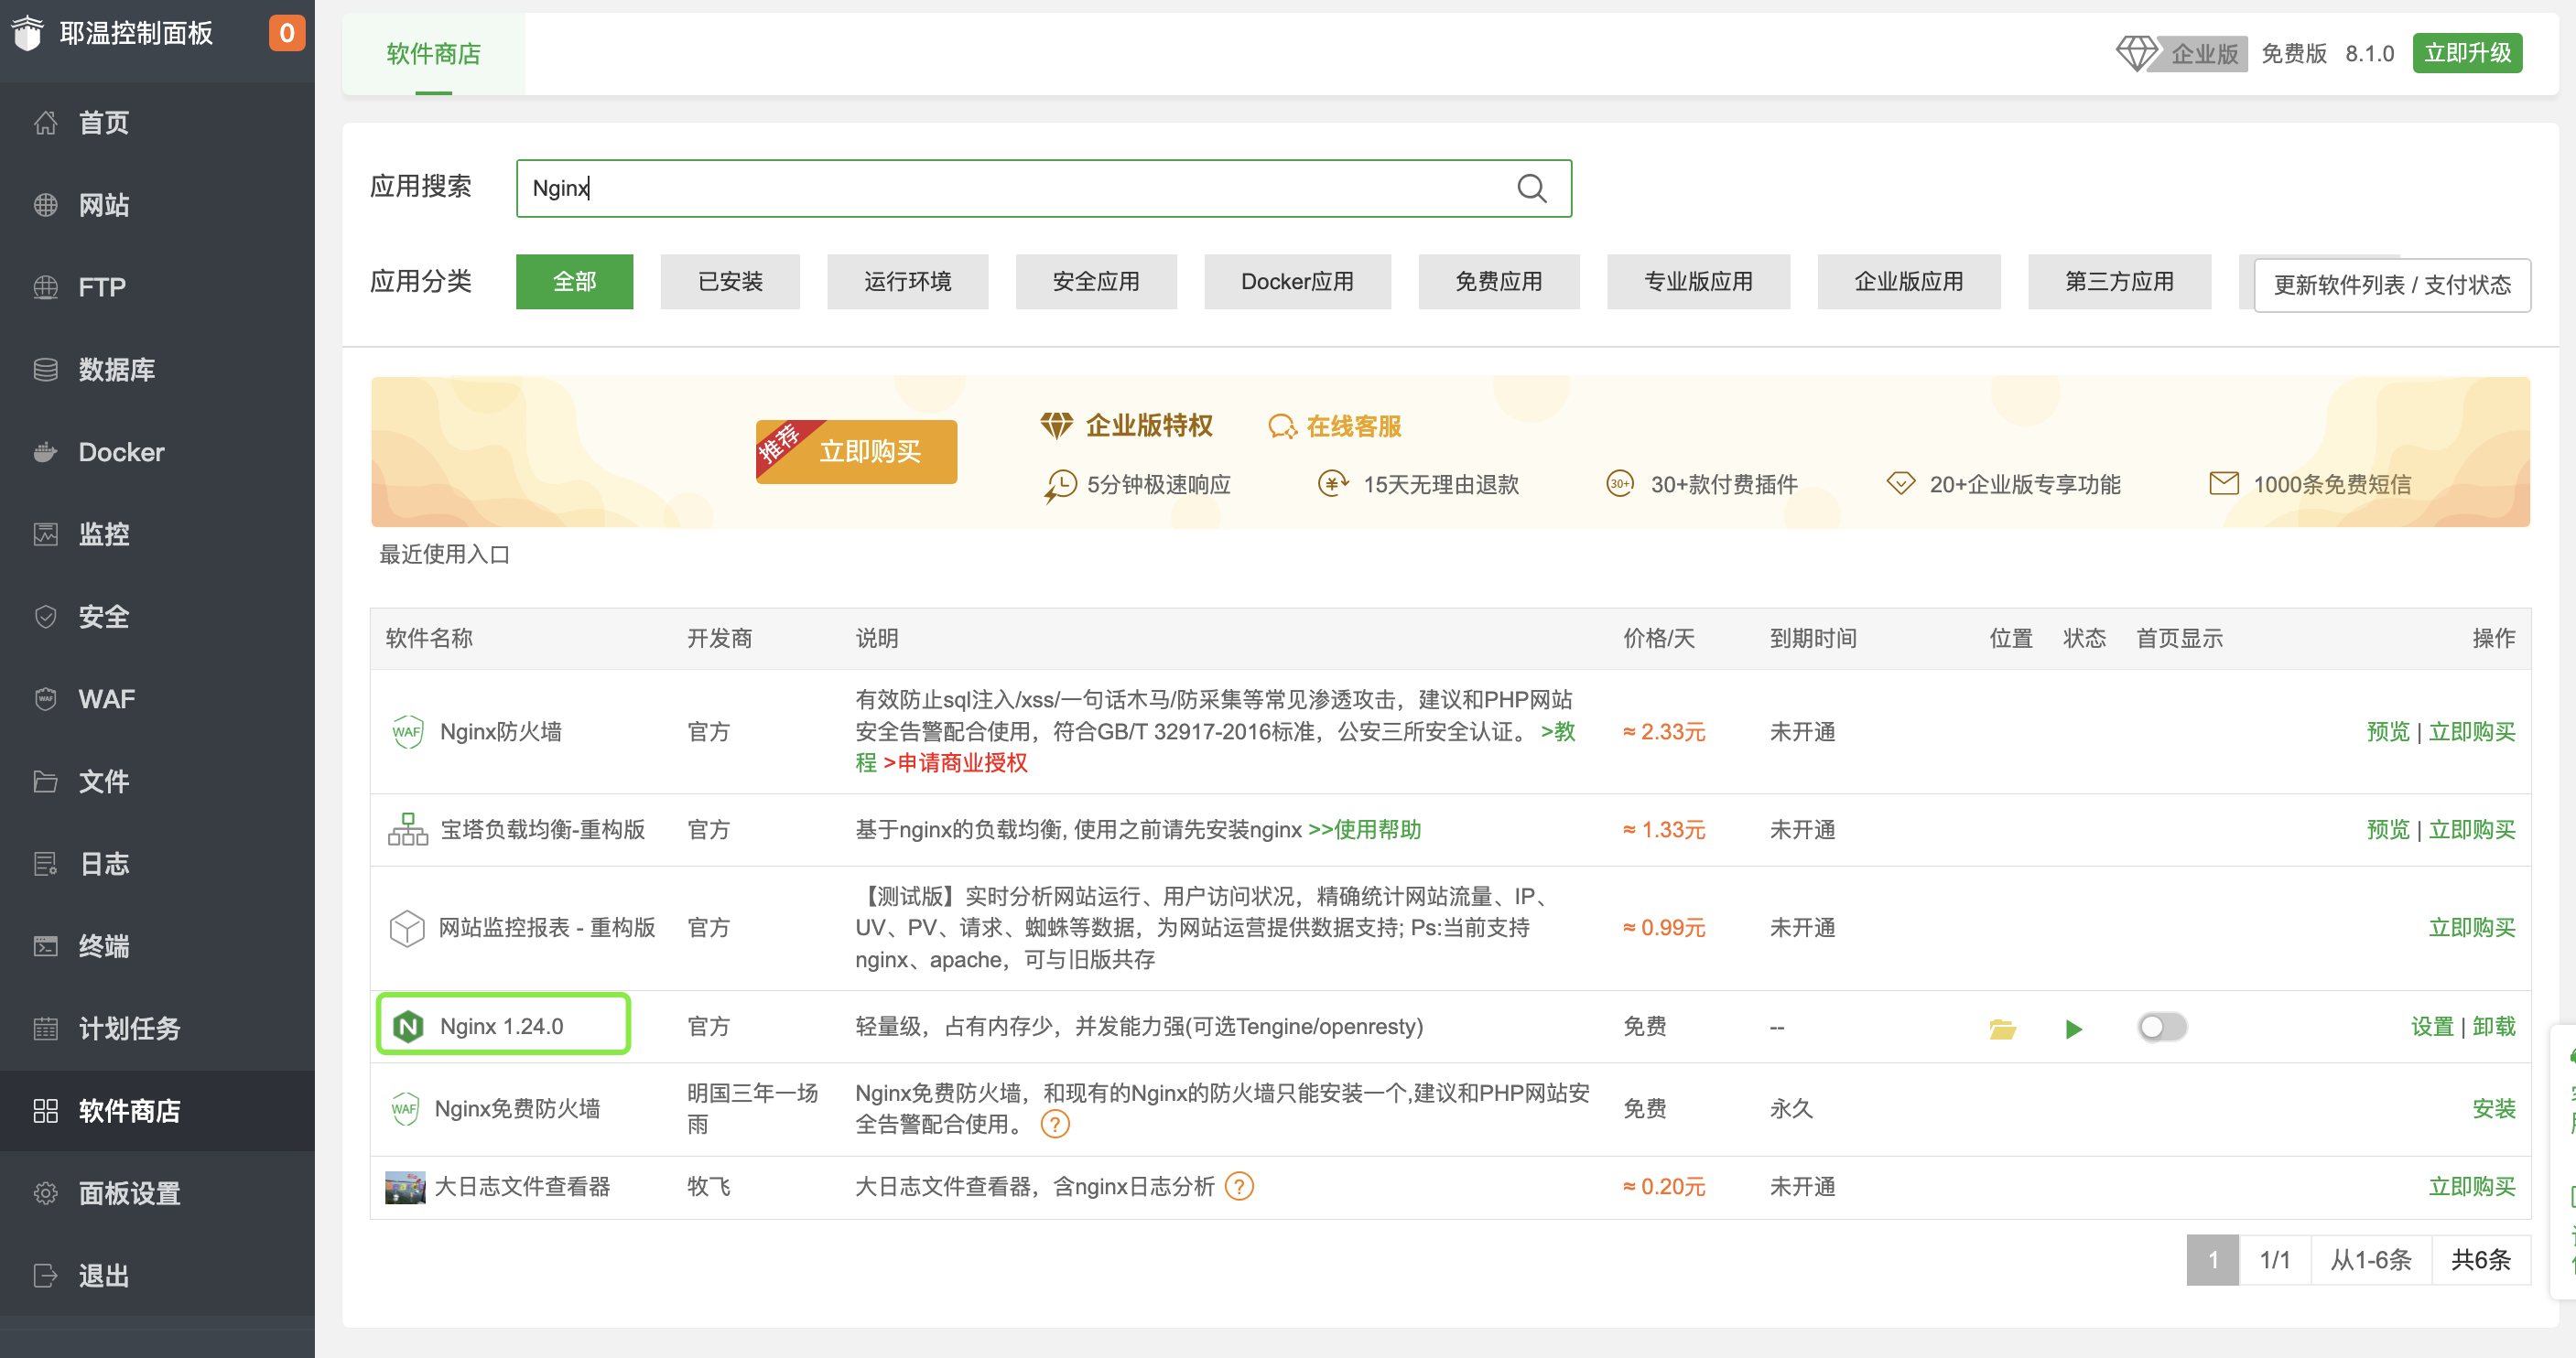The width and height of the screenshot is (2576, 1358).
Task: Select the 全部 category filter
Action: [x=574, y=282]
